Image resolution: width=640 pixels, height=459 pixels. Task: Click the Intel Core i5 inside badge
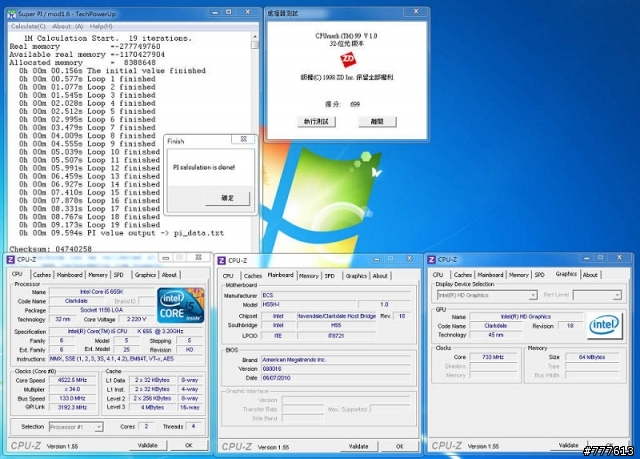pyautogui.click(x=180, y=306)
